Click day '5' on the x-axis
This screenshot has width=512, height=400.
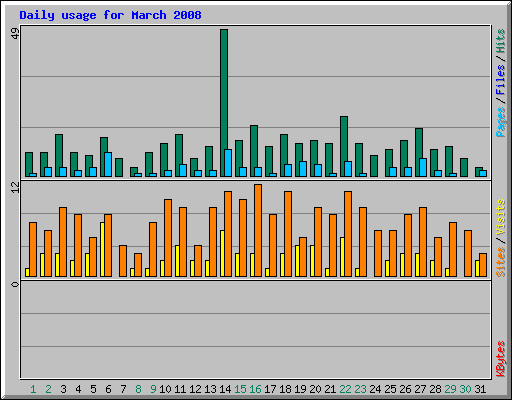93,389
